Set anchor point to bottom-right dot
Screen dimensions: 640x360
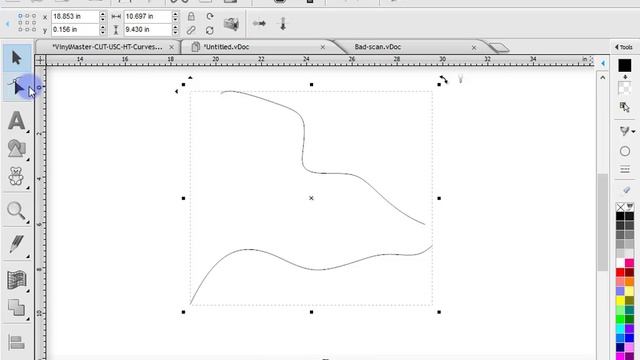[x=34, y=29]
